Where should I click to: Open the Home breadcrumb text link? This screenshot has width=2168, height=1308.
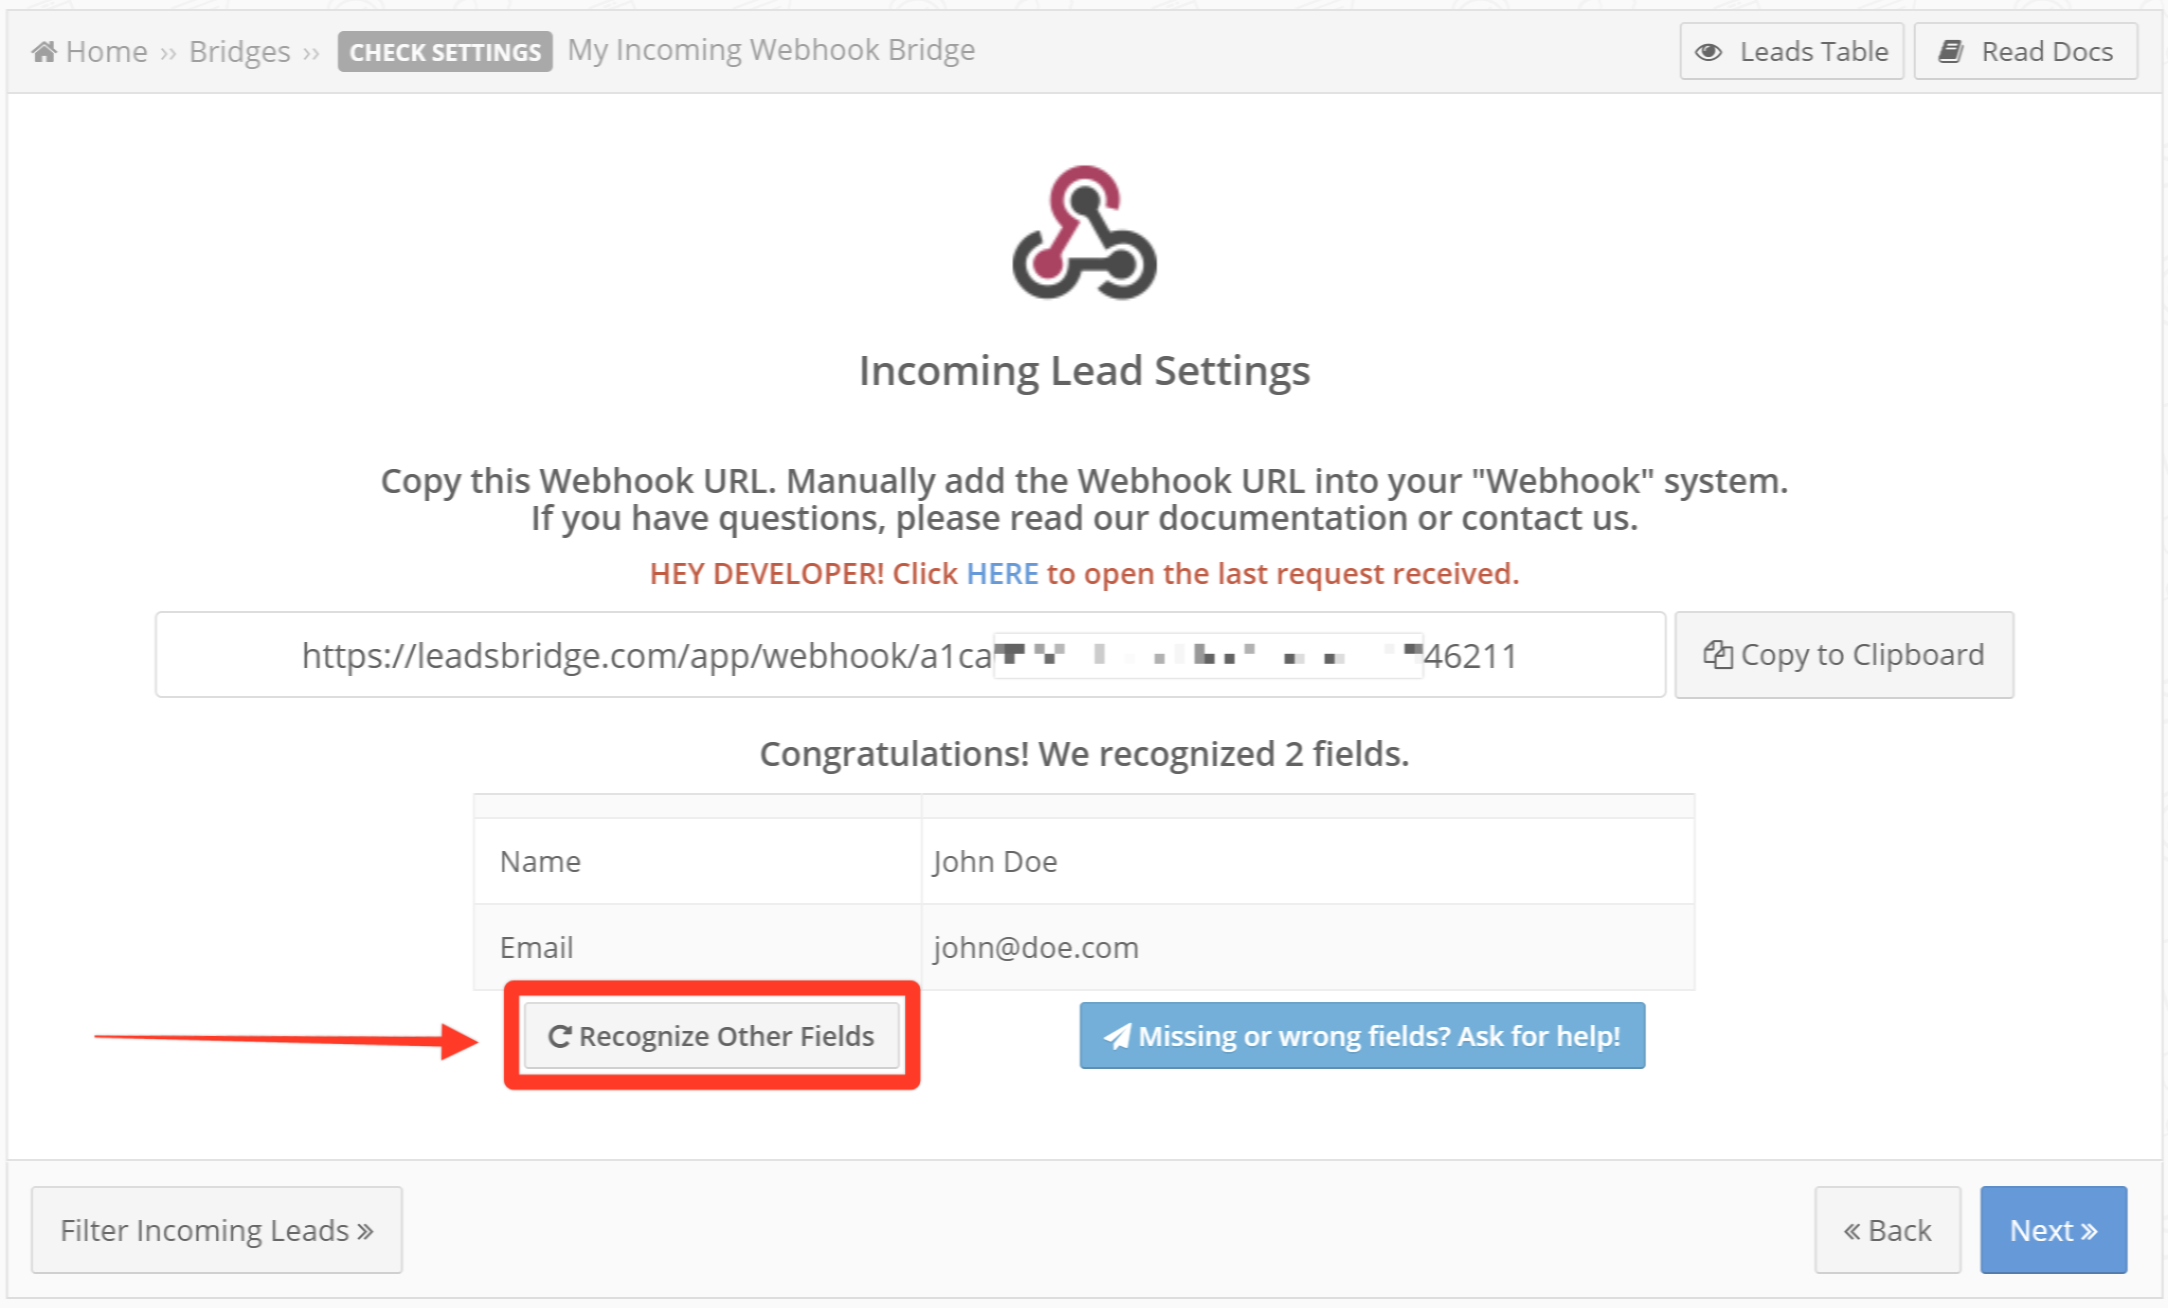coord(106,51)
